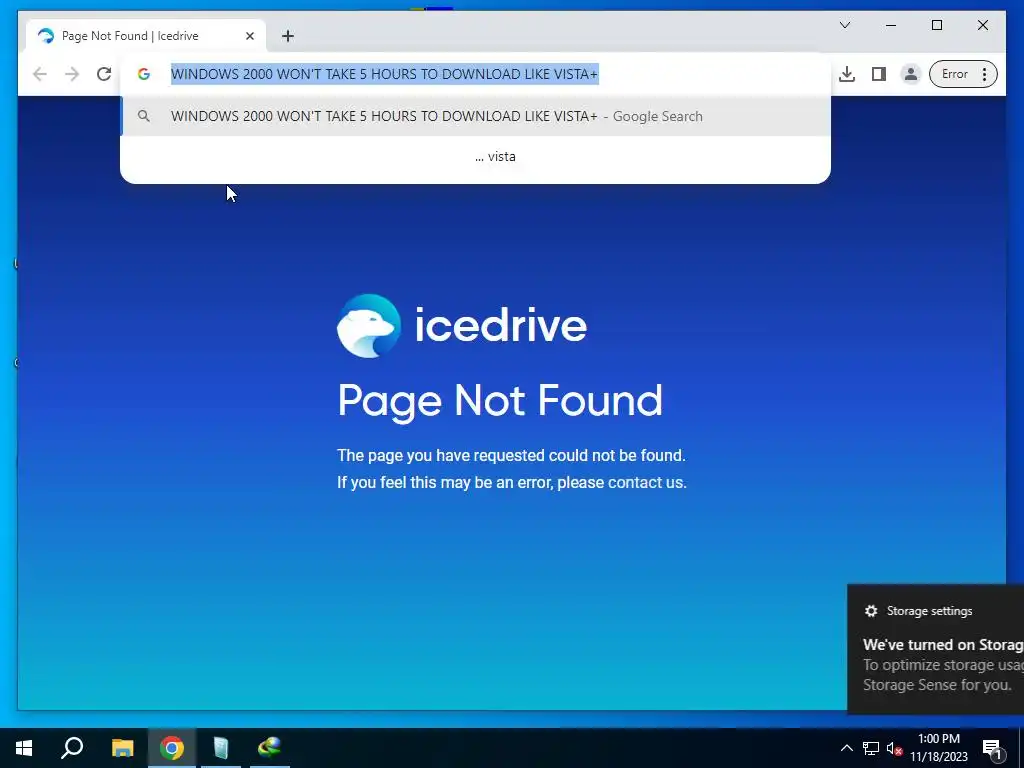This screenshot has width=1024, height=768.
Task: Show hidden system tray icons
Action: [x=846, y=748]
